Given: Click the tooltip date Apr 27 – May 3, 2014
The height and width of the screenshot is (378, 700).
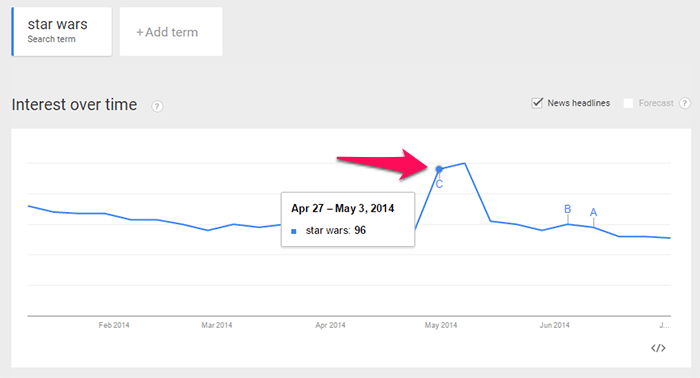Looking at the screenshot, I should pos(342,208).
